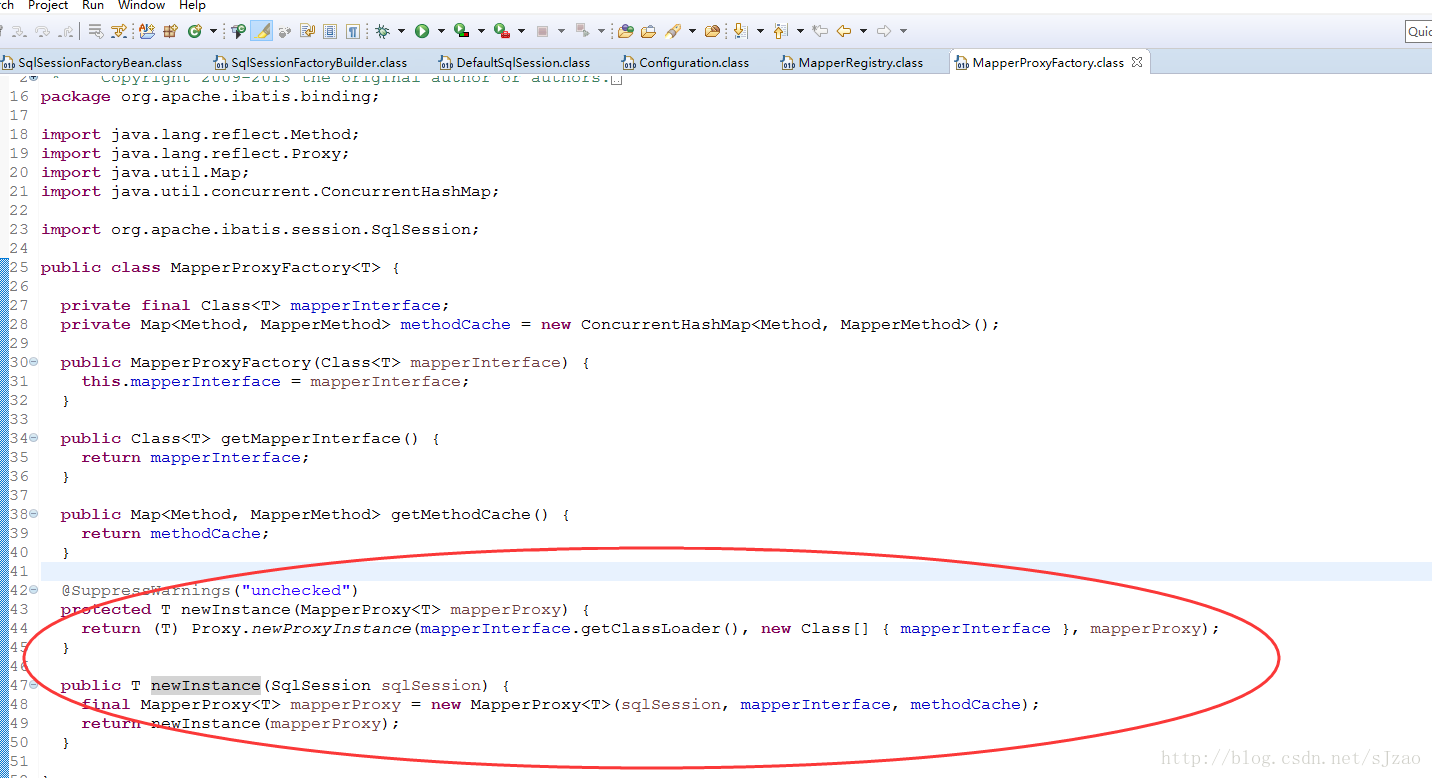This screenshot has width=1432, height=778.
Task: Click the SqlSession import line
Action: 260,230
